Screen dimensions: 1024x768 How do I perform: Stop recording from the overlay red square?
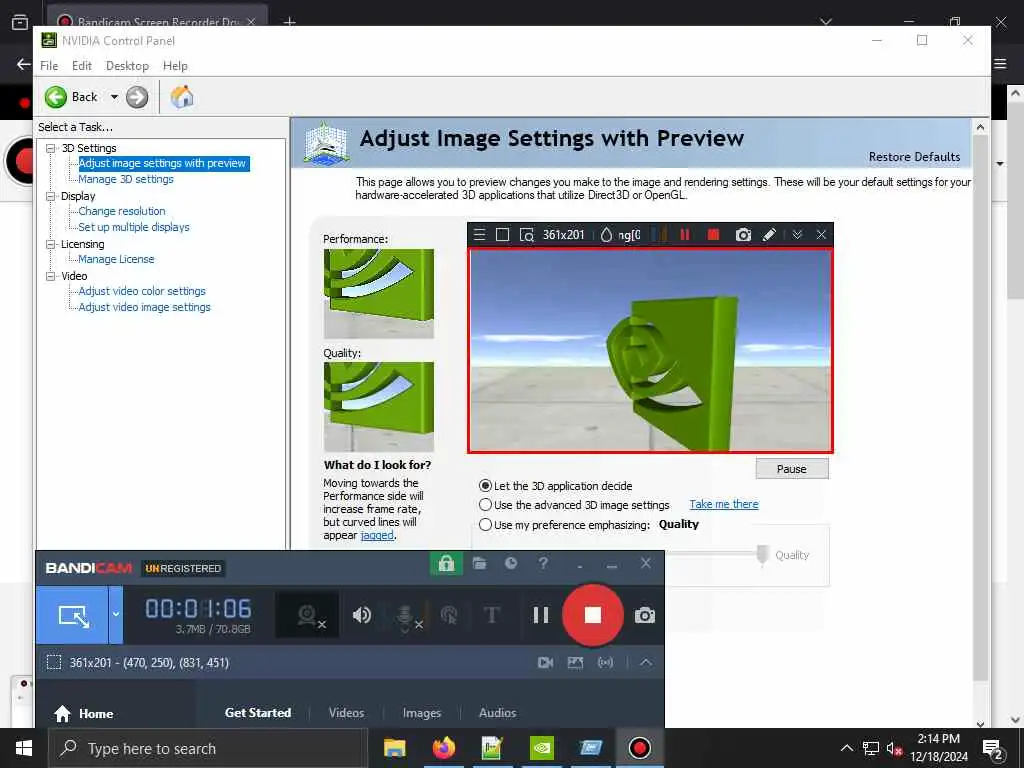point(713,234)
